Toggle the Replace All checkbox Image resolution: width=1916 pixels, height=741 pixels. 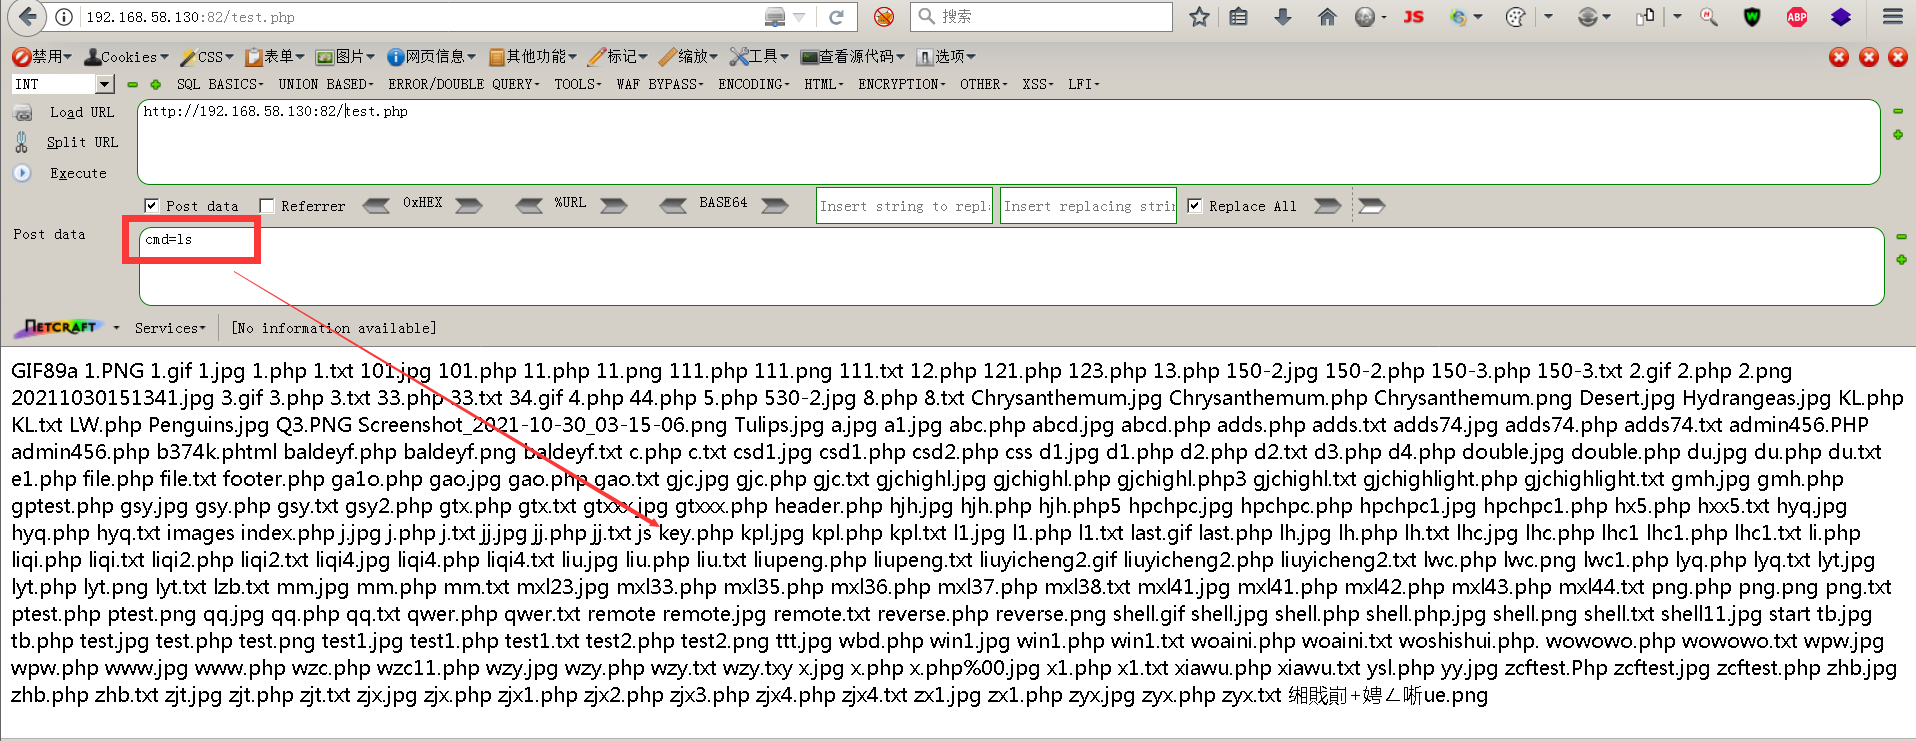click(1194, 206)
